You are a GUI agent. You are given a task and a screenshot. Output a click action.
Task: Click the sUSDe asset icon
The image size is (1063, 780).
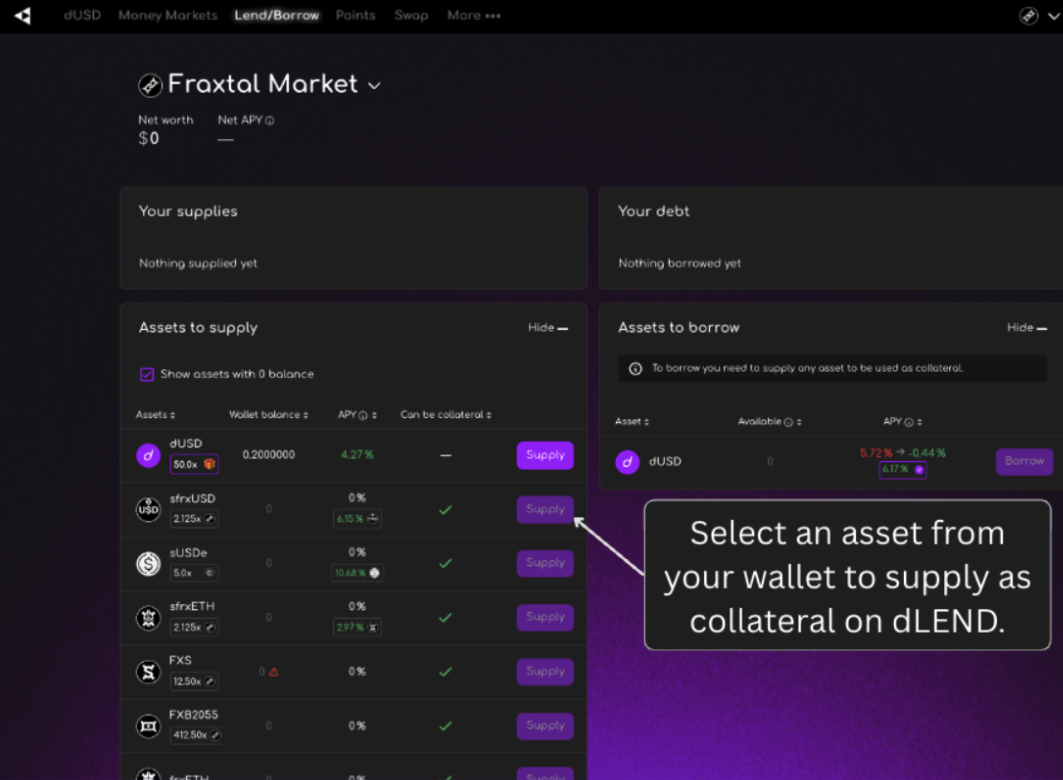point(149,564)
